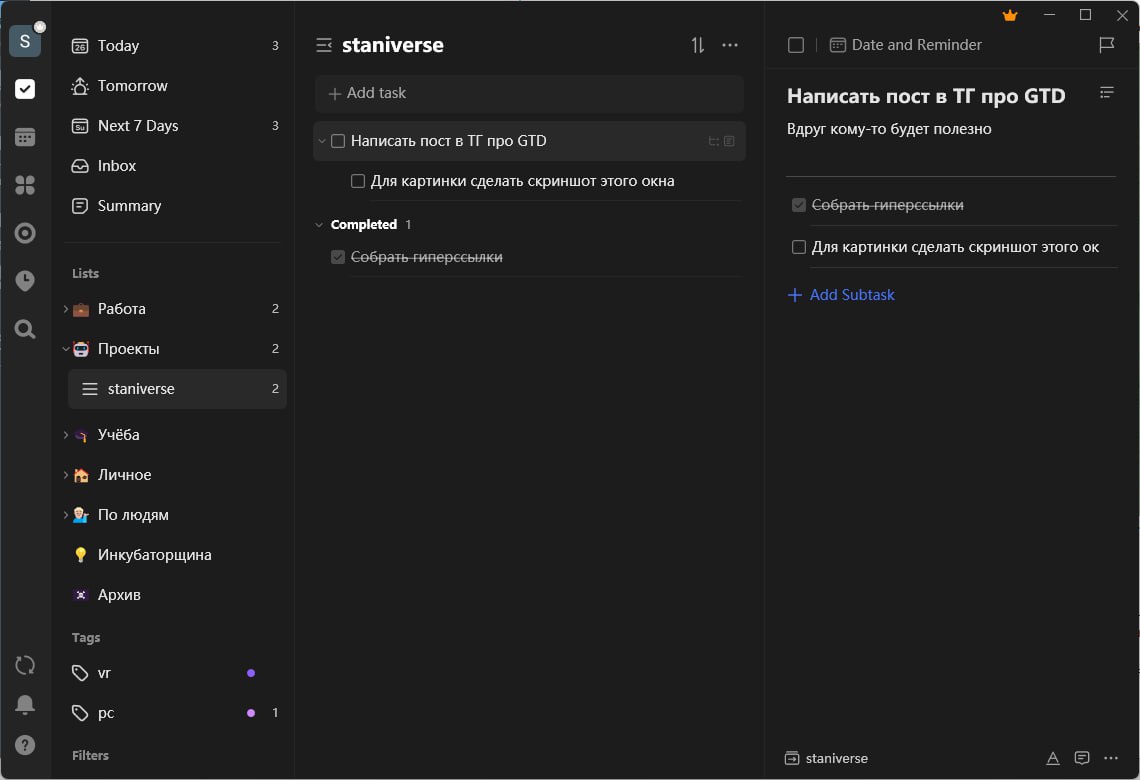This screenshot has height=780, width=1140.
Task: Open the Inbox smart list
Action: pyautogui.click(x=116, y=166)
